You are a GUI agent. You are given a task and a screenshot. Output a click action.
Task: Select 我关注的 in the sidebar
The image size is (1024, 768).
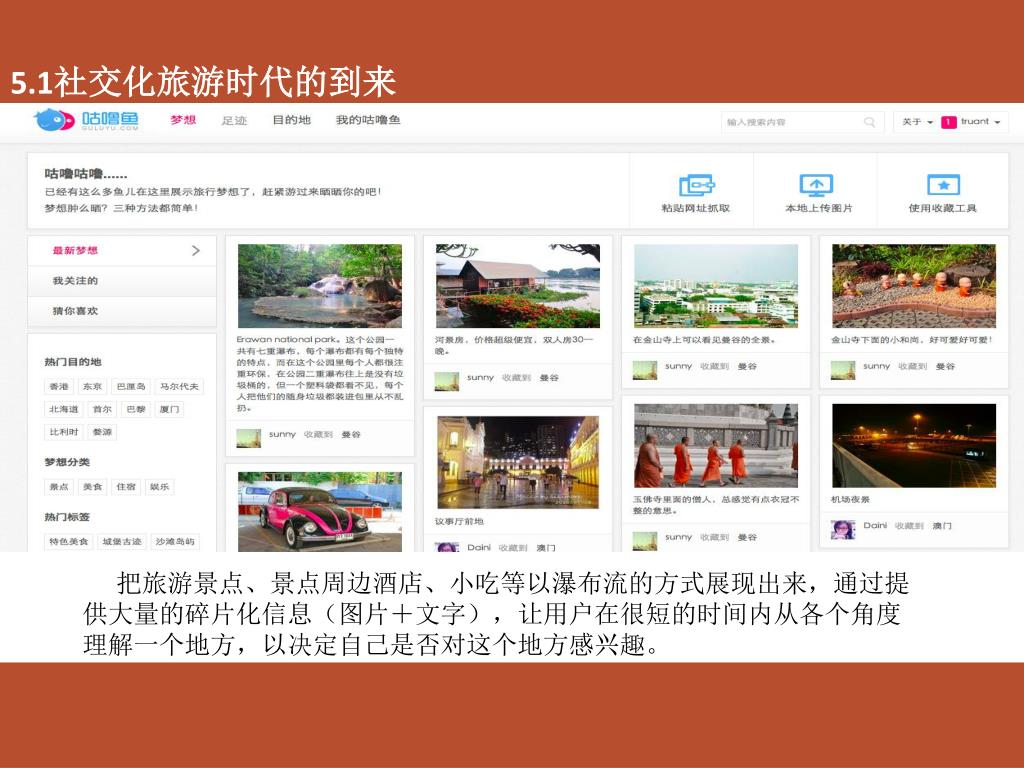122,281
